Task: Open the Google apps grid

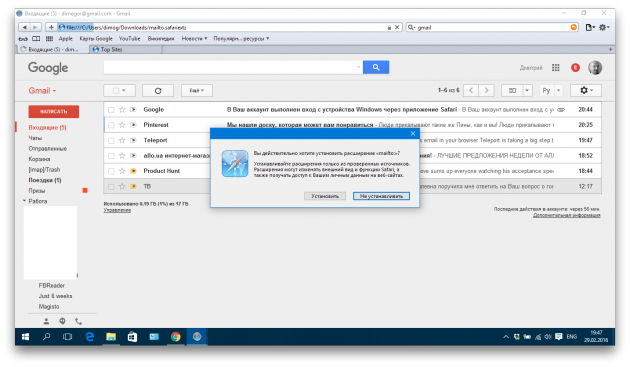Action: click(556, 68)
